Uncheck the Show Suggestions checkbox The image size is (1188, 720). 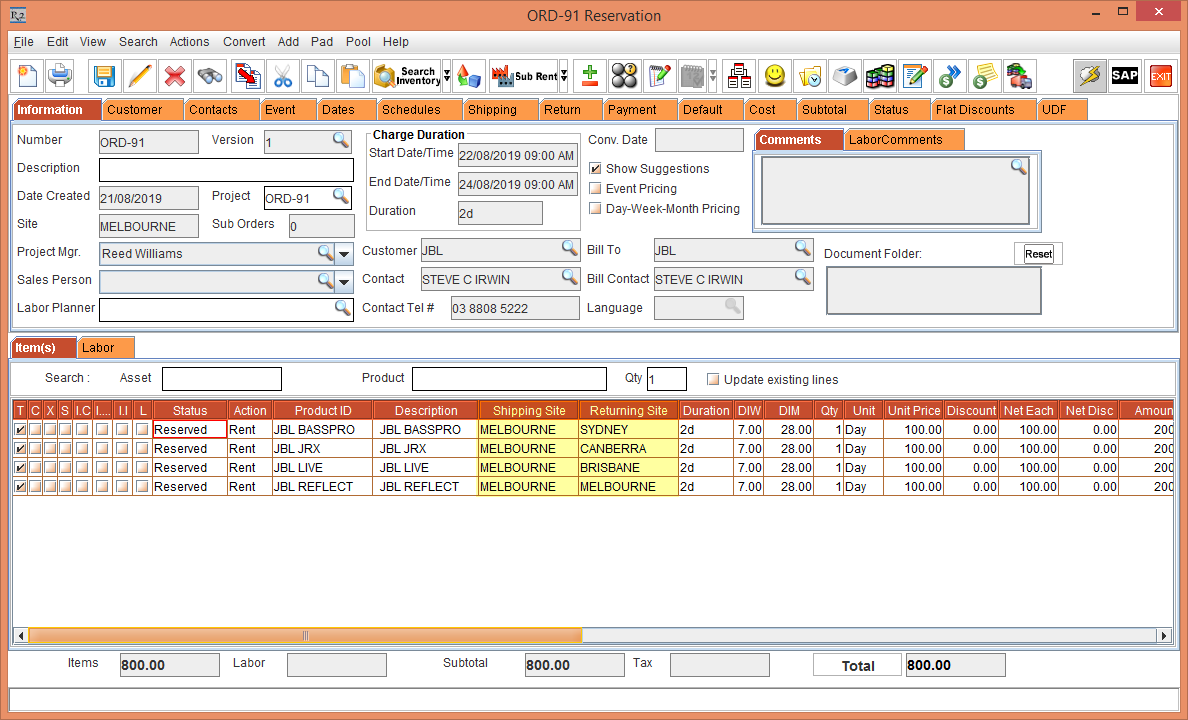(x=596, y=169)
